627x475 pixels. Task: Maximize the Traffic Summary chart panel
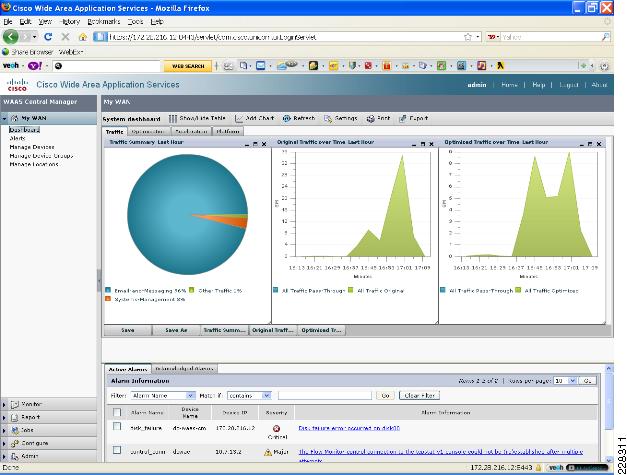[256, 144]
